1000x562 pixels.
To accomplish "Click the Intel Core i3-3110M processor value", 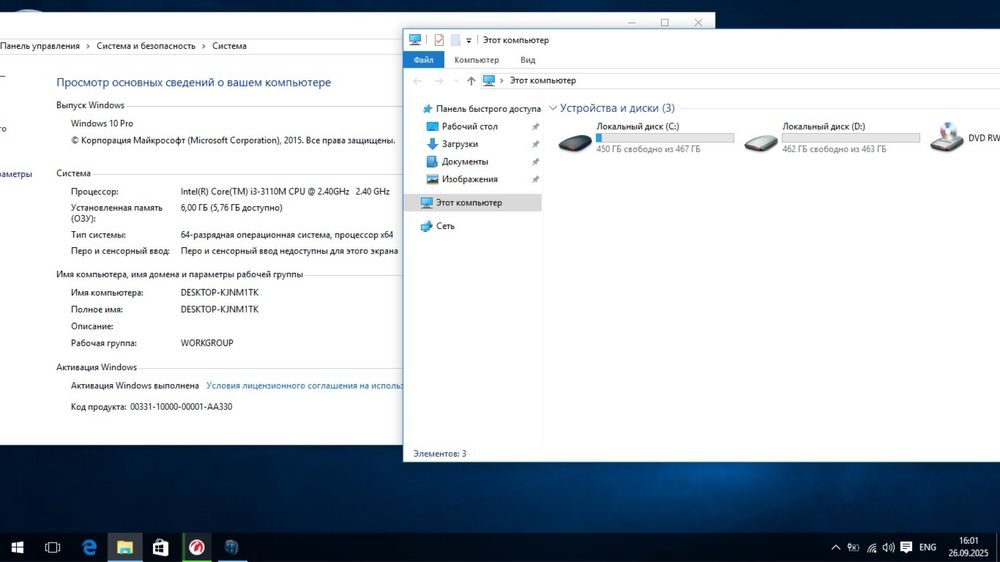I will pos(285,191).
